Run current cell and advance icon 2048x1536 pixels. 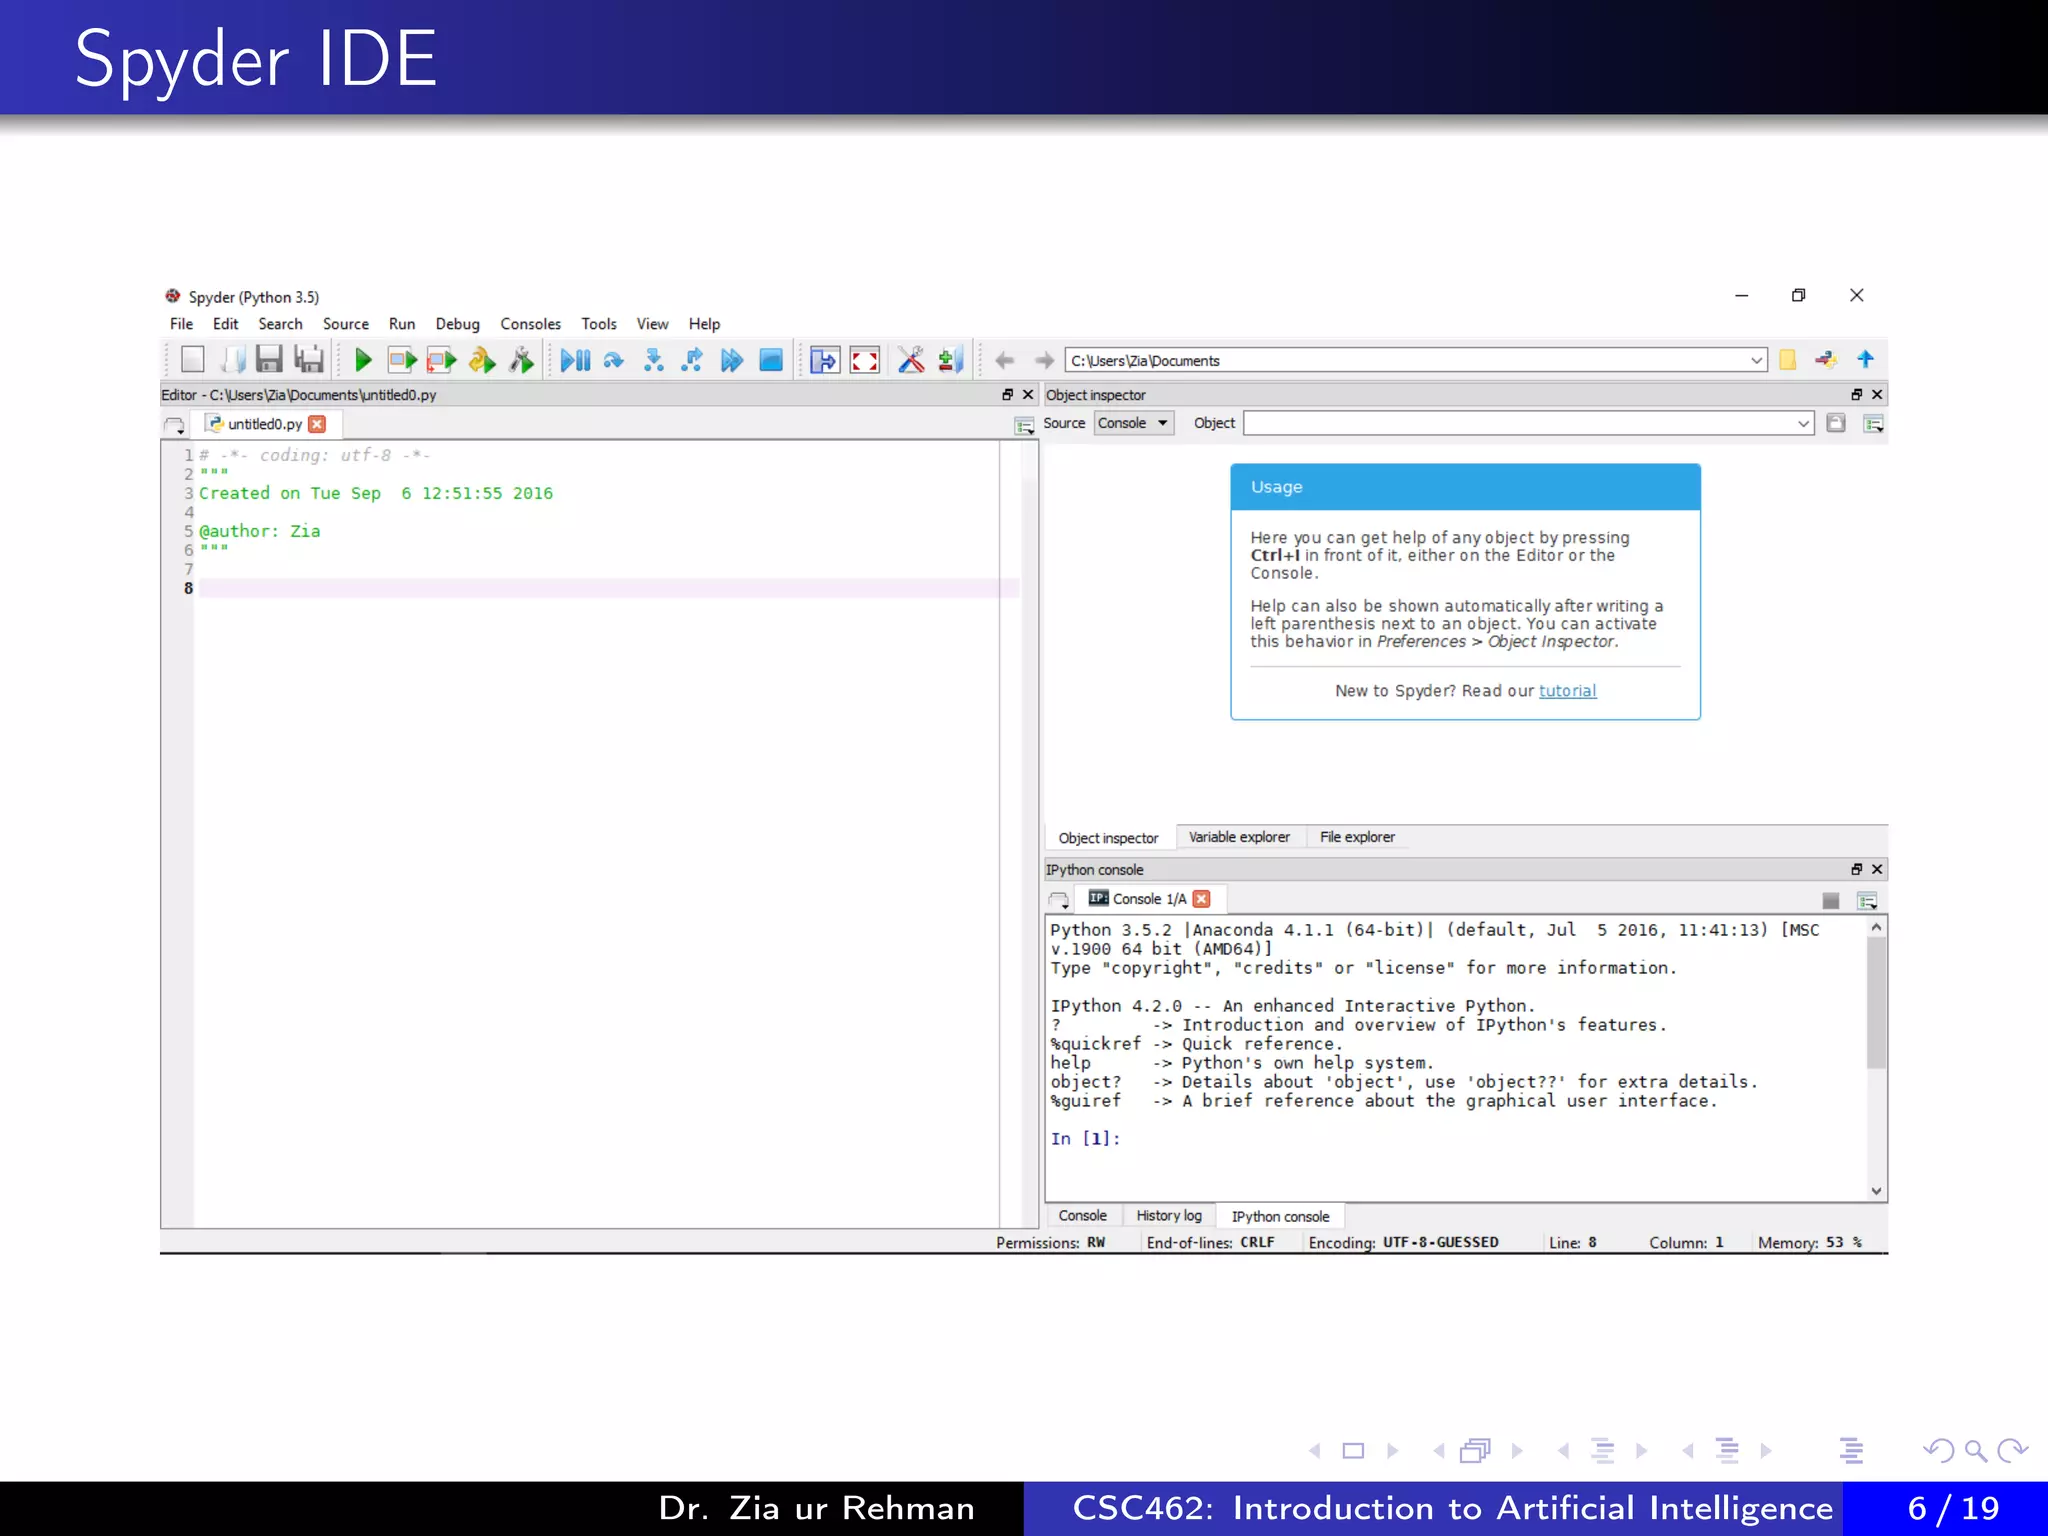[441, 360]
